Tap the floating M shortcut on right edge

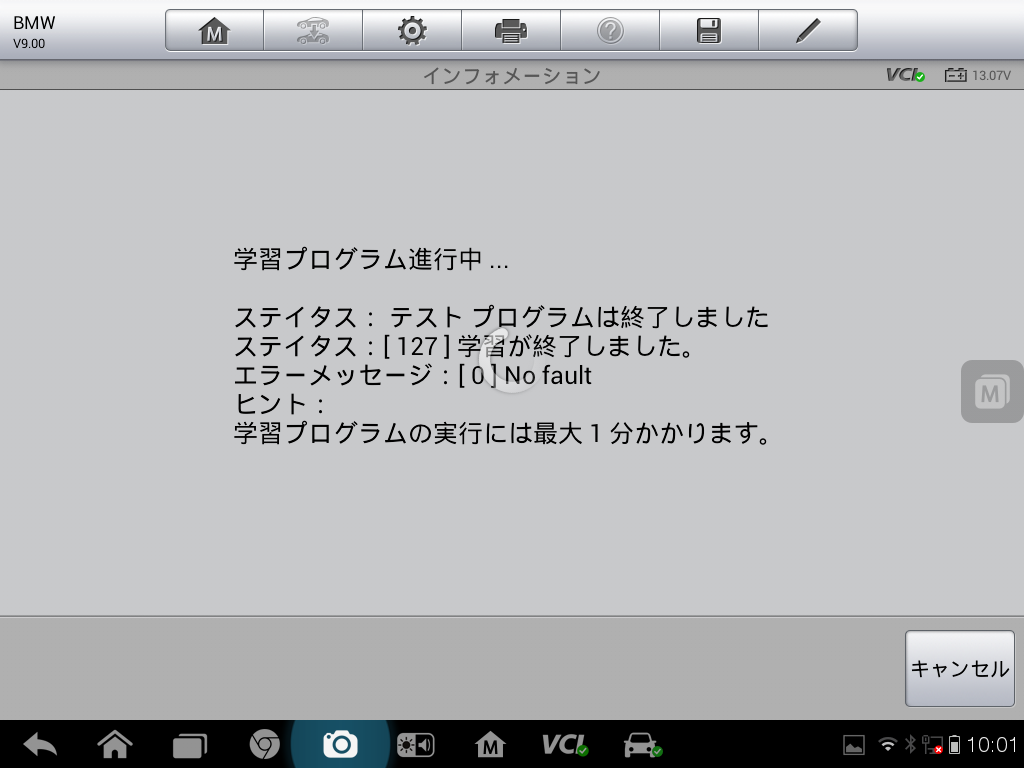990,392
